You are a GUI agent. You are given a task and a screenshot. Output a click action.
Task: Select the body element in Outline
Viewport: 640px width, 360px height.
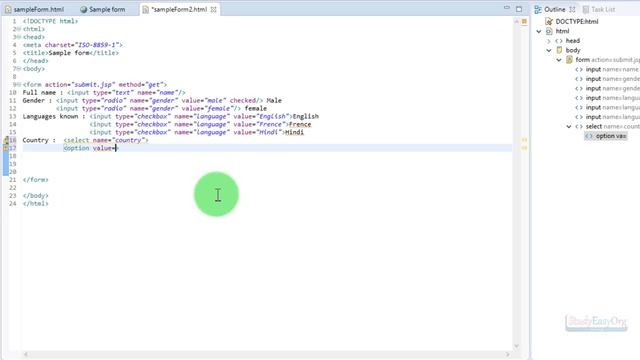coord(573,50)
